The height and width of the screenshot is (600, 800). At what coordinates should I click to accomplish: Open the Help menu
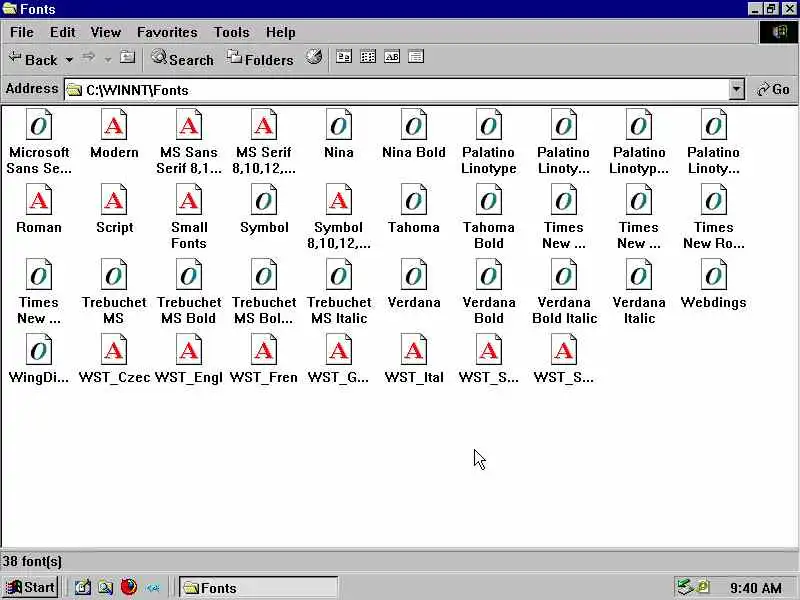coord(281,33)
